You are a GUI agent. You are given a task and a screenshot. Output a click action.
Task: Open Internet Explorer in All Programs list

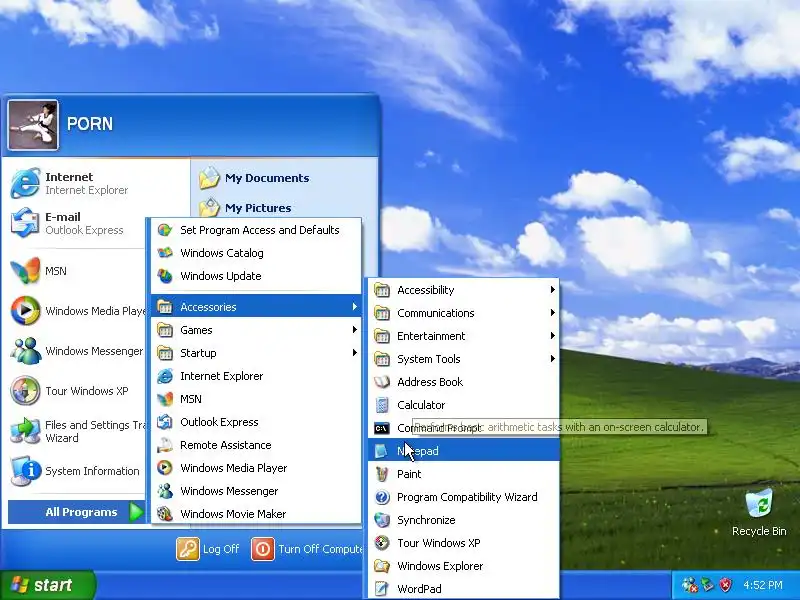point(256,376)
